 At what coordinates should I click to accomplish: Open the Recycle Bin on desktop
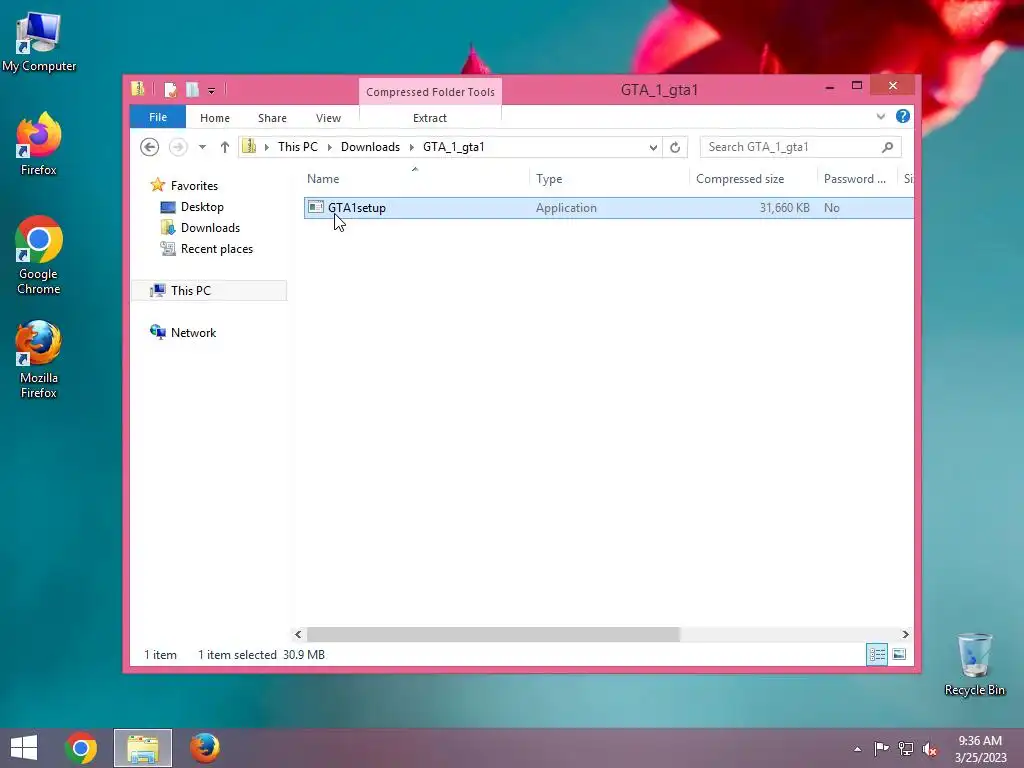pos(974,664)
